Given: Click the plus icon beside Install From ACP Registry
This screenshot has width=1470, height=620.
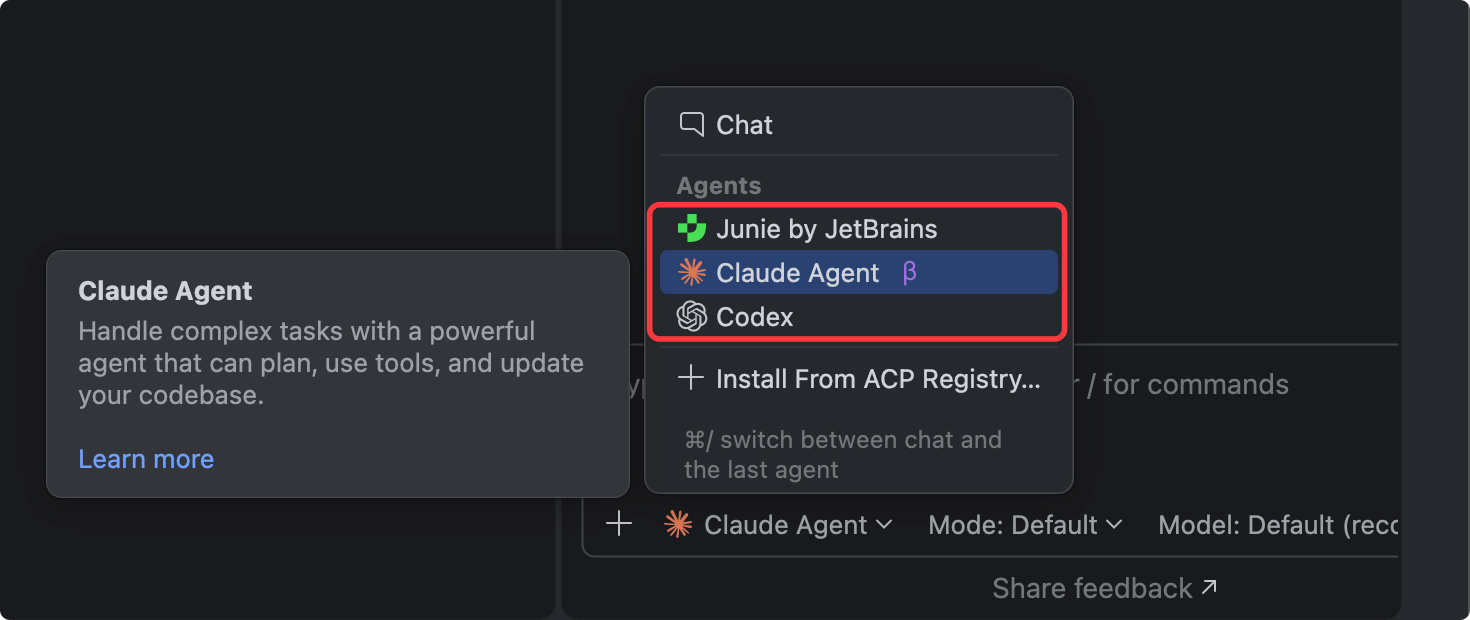Looking at the screenshot, I should tap(691, 379).
